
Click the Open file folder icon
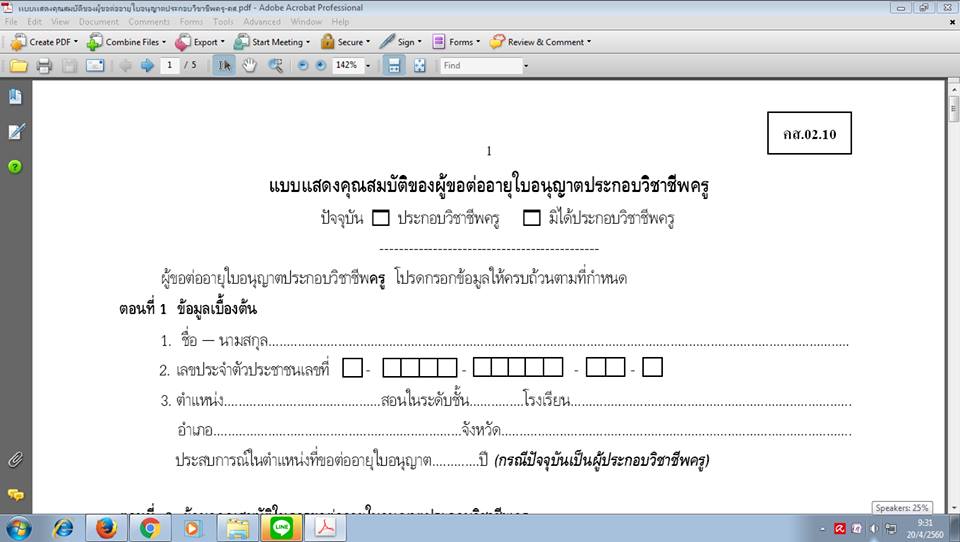pyautogui.click(x=18, y=66)
